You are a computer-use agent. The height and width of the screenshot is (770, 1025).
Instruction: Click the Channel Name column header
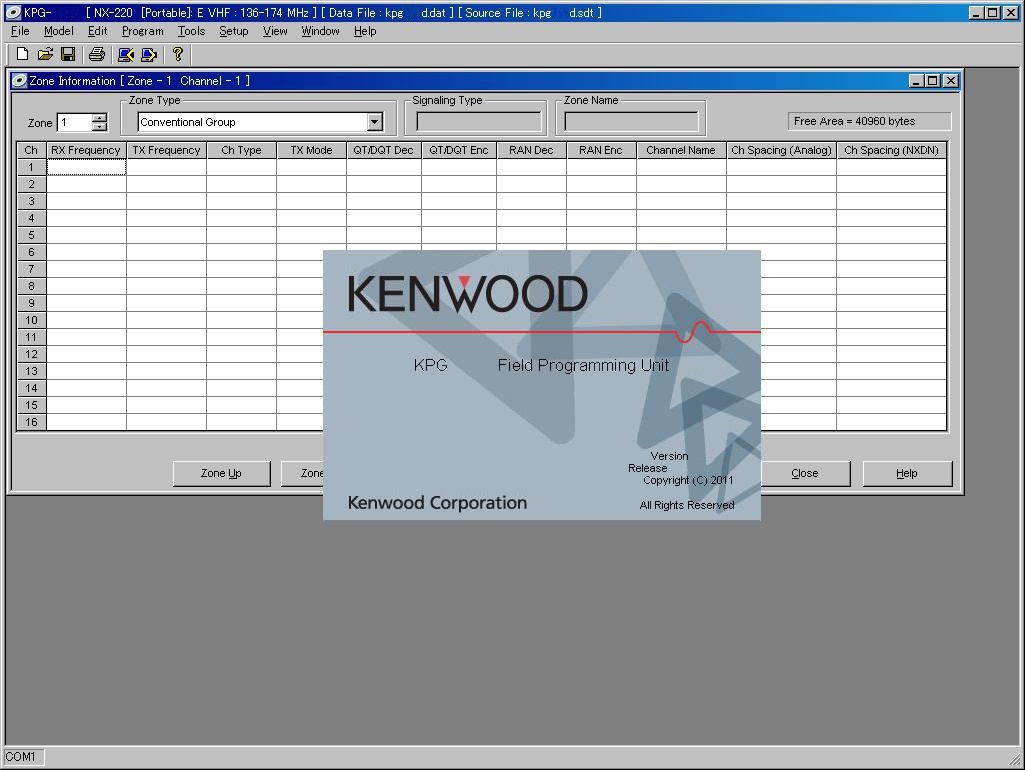tap(680, 150)
